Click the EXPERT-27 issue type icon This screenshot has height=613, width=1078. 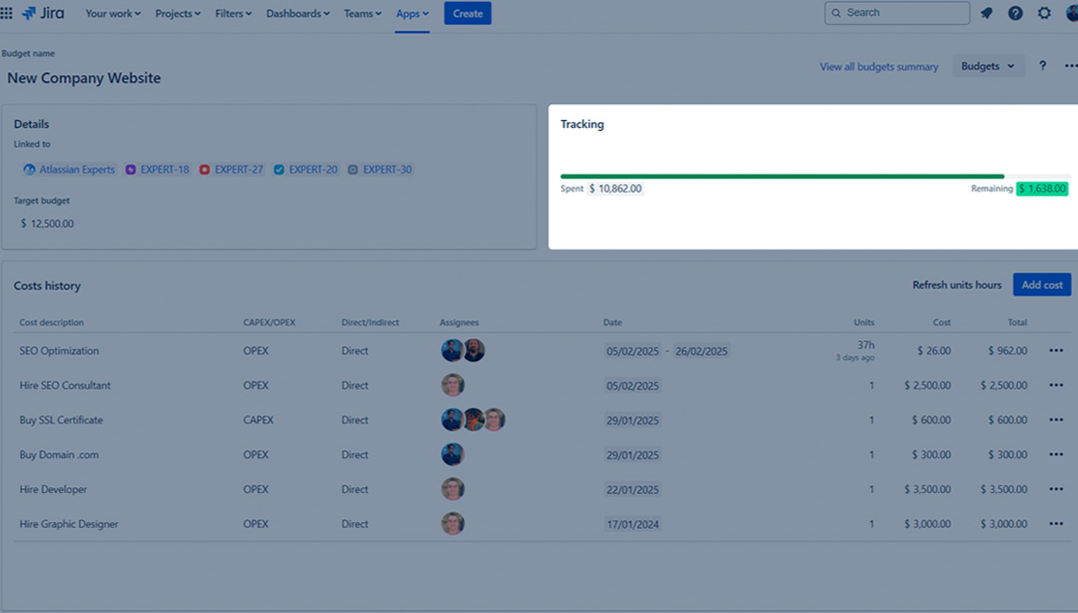205,169
